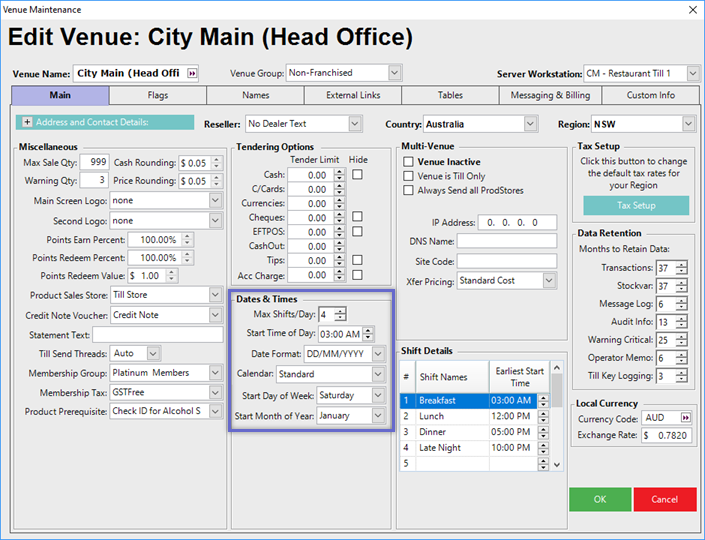Click the Tax Setup button
The image size is (705, 540).
point(635,205)
